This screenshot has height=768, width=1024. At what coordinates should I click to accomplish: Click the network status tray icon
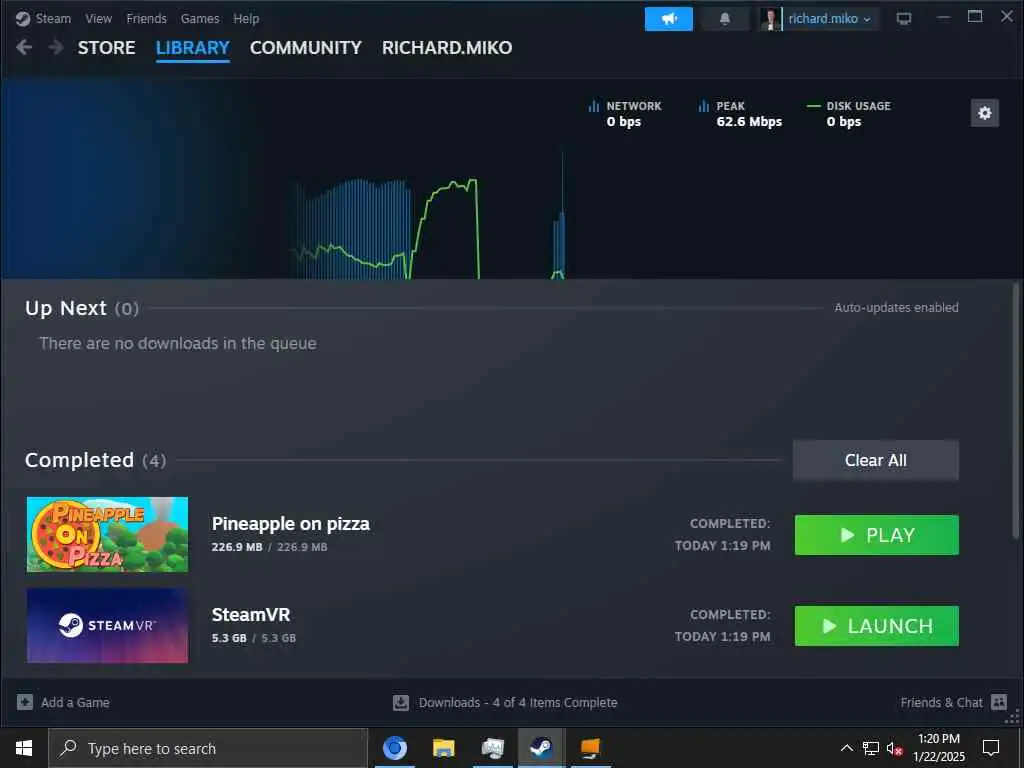pos(871,748)
